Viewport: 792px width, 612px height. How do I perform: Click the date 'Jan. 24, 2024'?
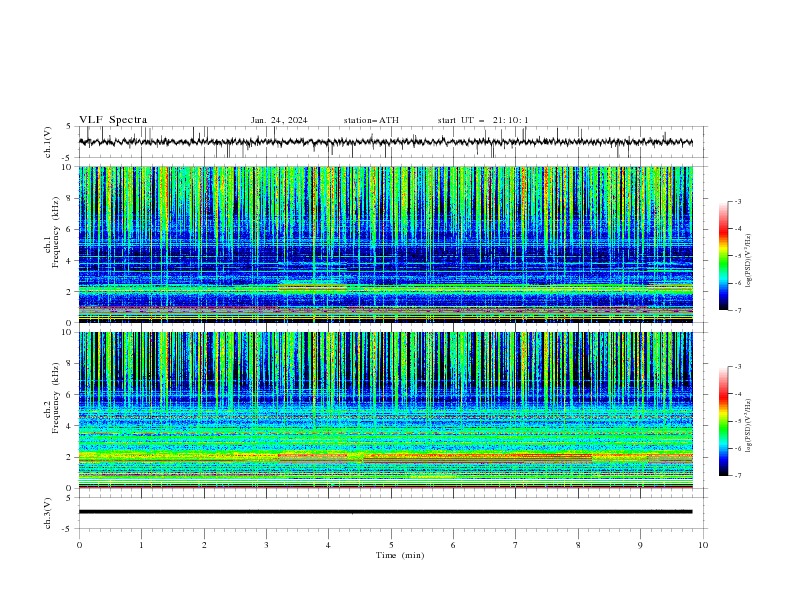coord(279,120)
